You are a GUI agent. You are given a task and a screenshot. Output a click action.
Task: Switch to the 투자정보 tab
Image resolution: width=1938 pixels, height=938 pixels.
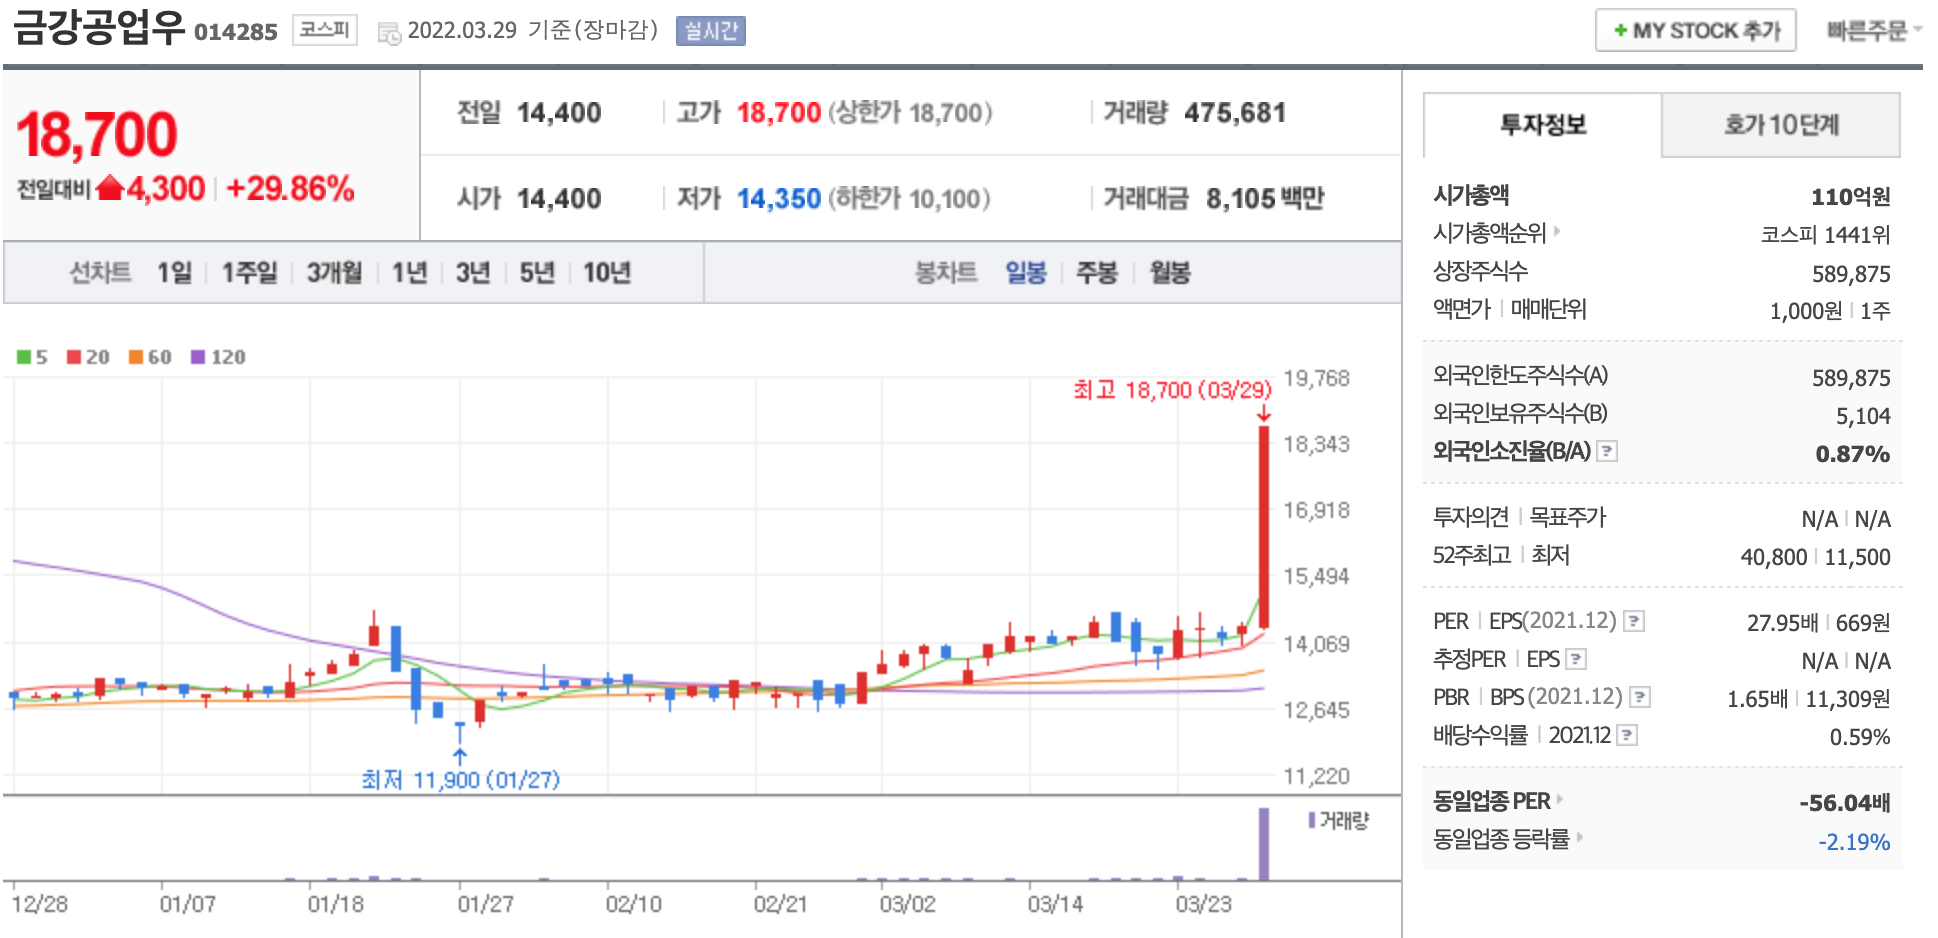tap(1543, 125)
